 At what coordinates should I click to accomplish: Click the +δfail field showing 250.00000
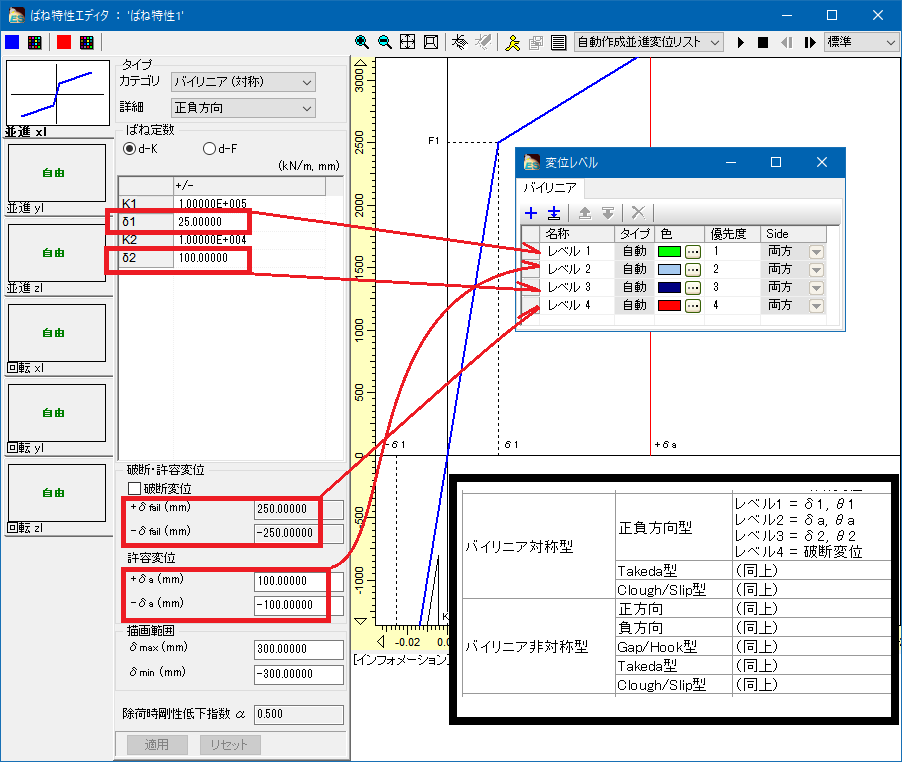(x=299, y=509)
